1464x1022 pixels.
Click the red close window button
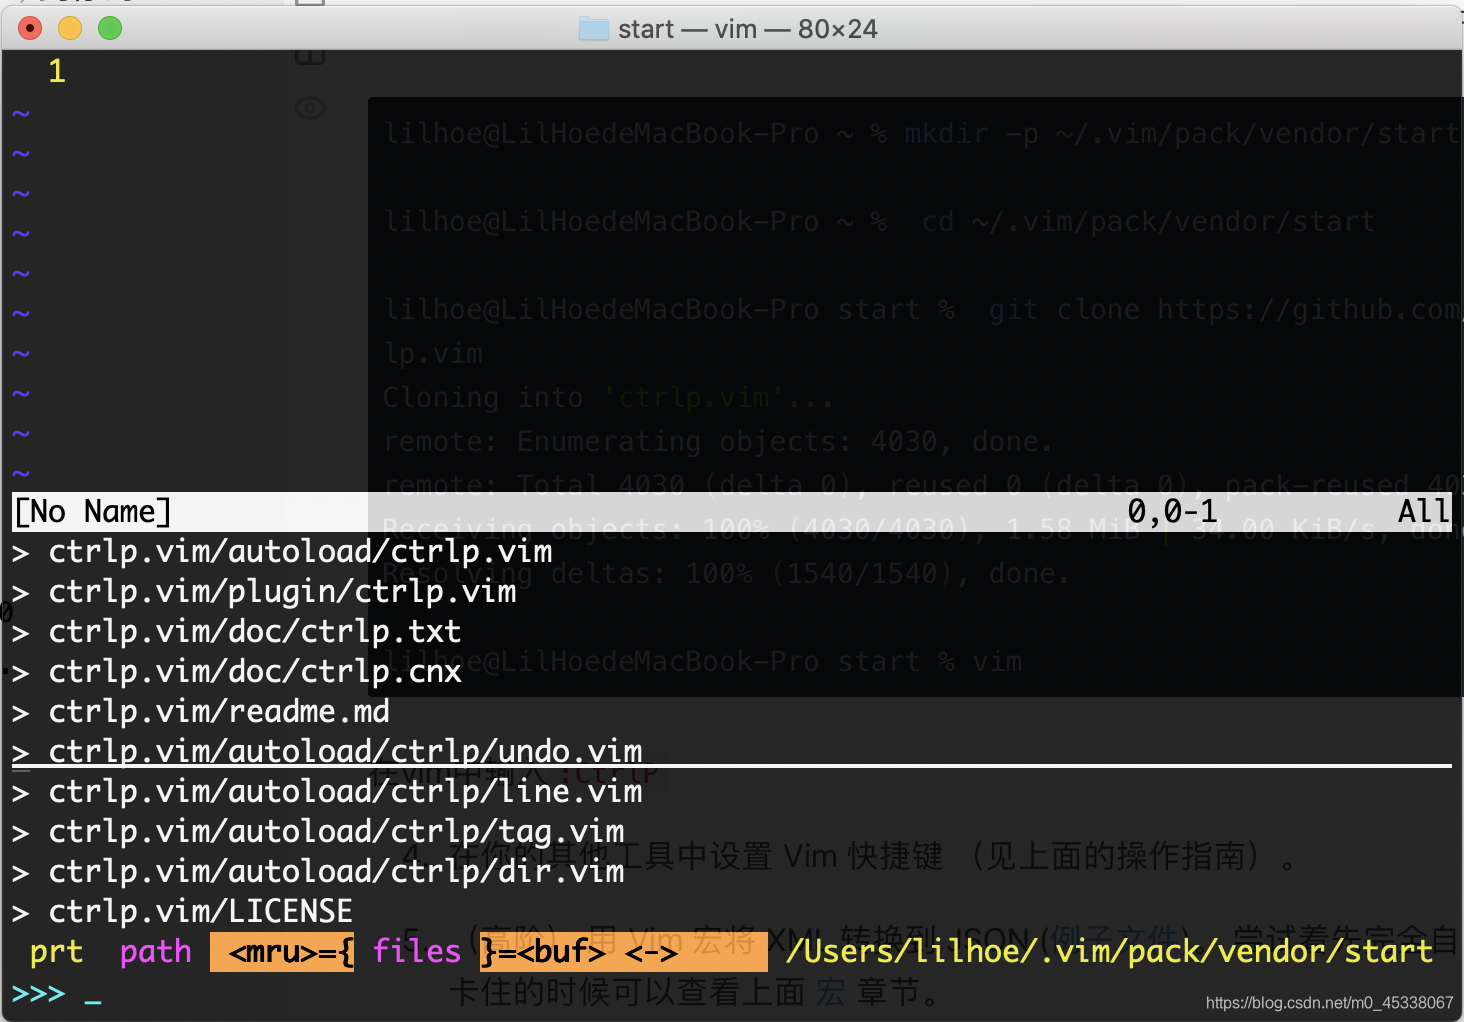[x=30, y=28]
